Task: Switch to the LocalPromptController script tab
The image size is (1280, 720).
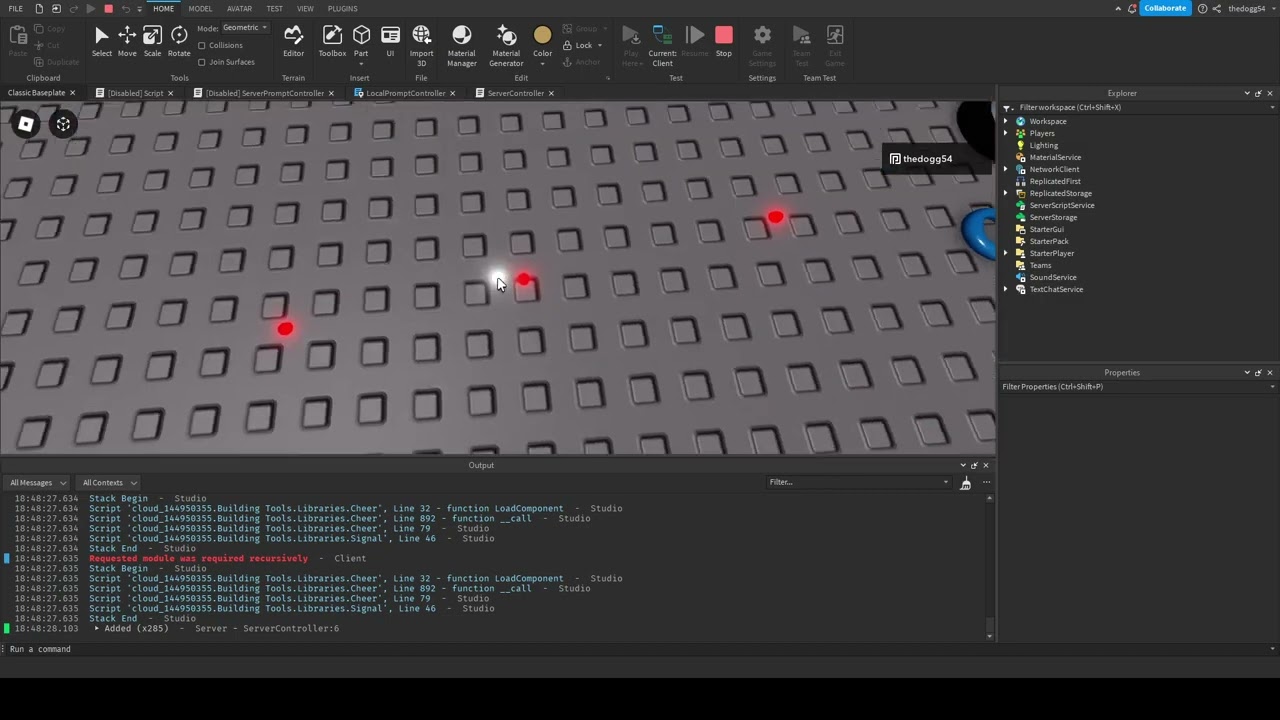Action: (x=405, y=93)
